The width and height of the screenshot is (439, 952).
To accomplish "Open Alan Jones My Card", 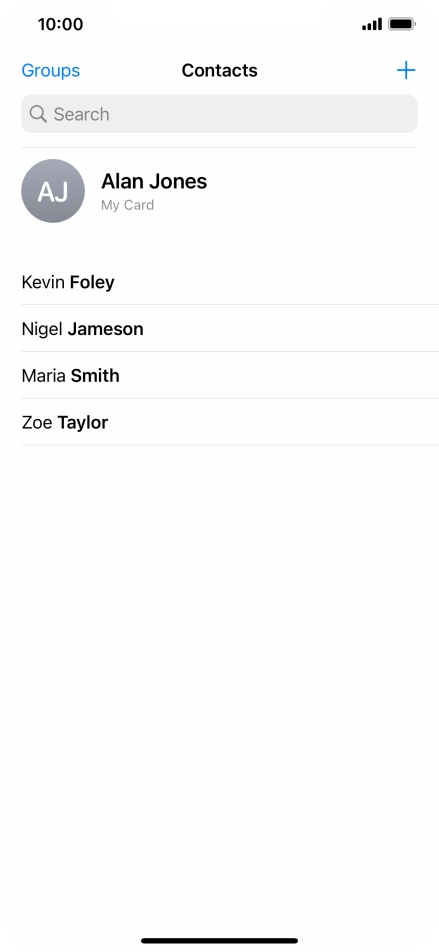I will click(219, 191).
